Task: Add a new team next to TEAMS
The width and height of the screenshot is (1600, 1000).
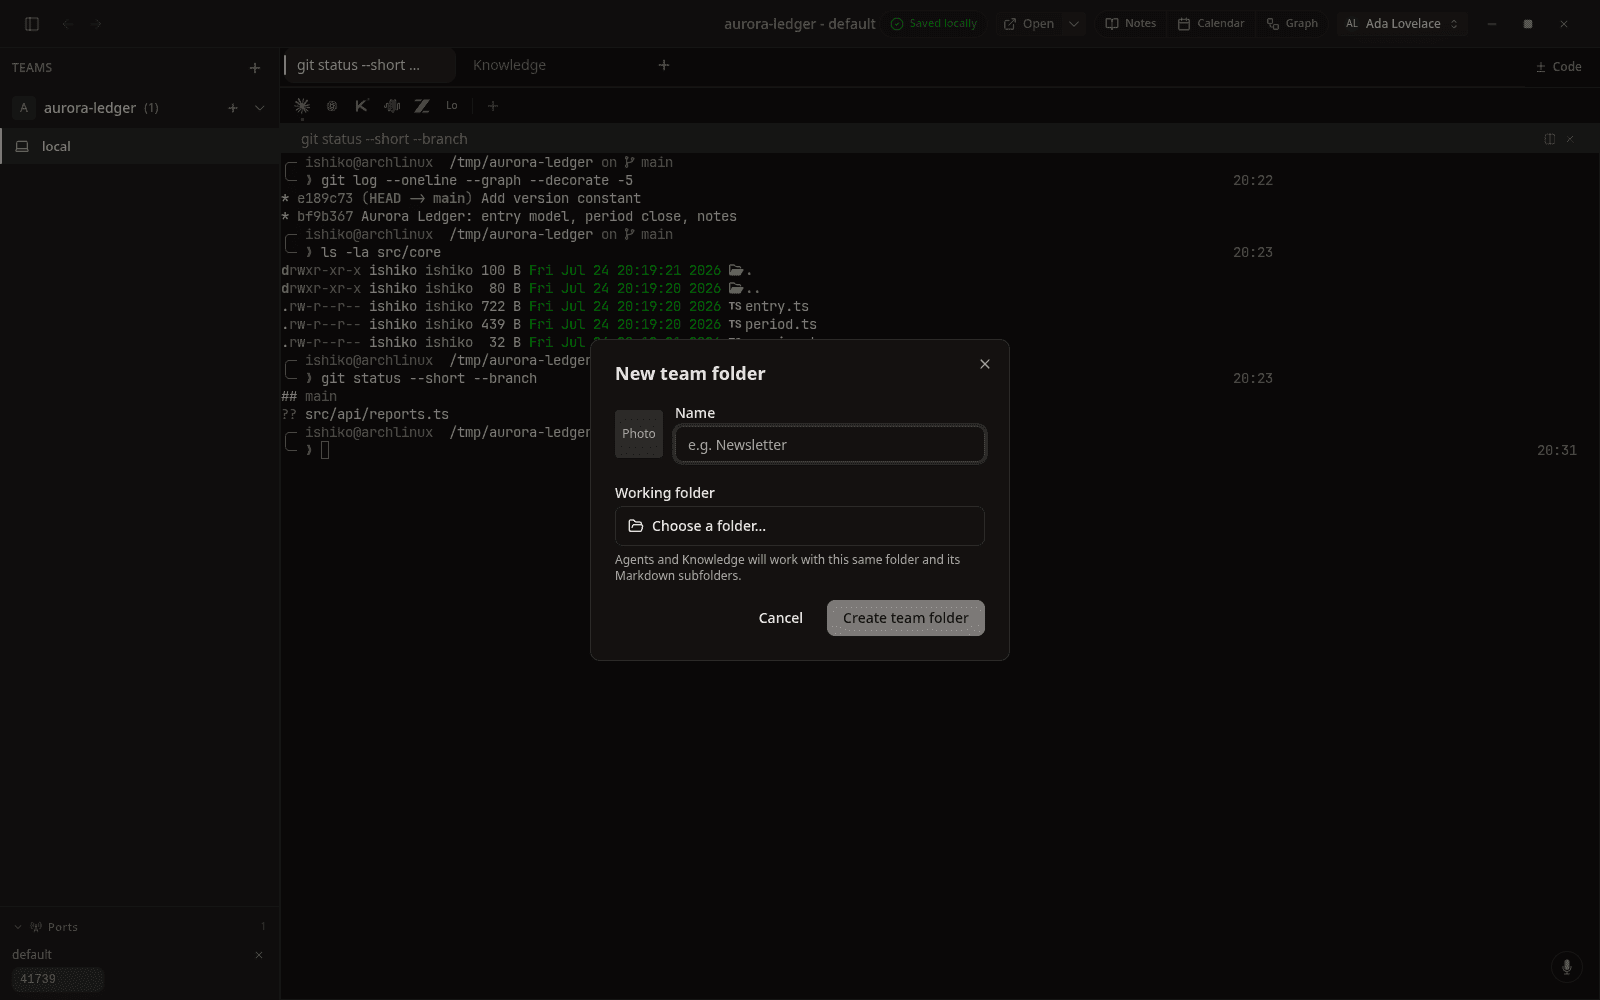Action: coord(255,68)
